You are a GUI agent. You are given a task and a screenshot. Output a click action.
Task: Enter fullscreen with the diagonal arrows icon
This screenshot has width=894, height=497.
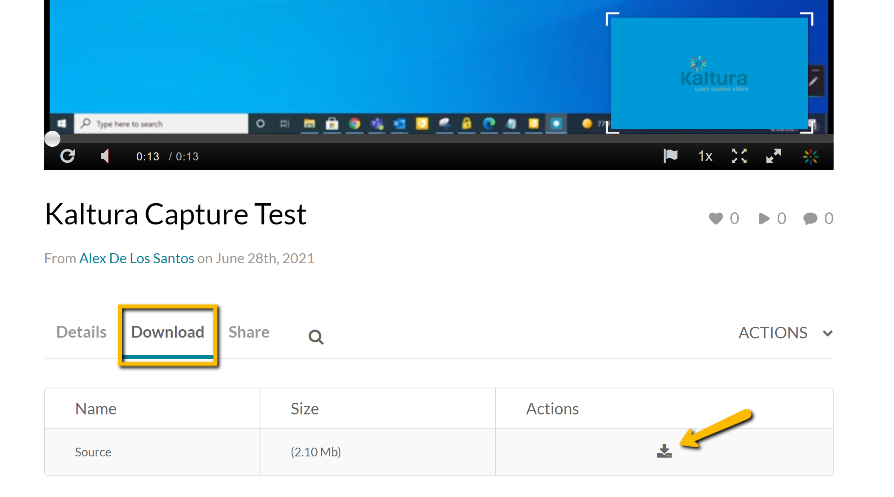pos(774,156)
